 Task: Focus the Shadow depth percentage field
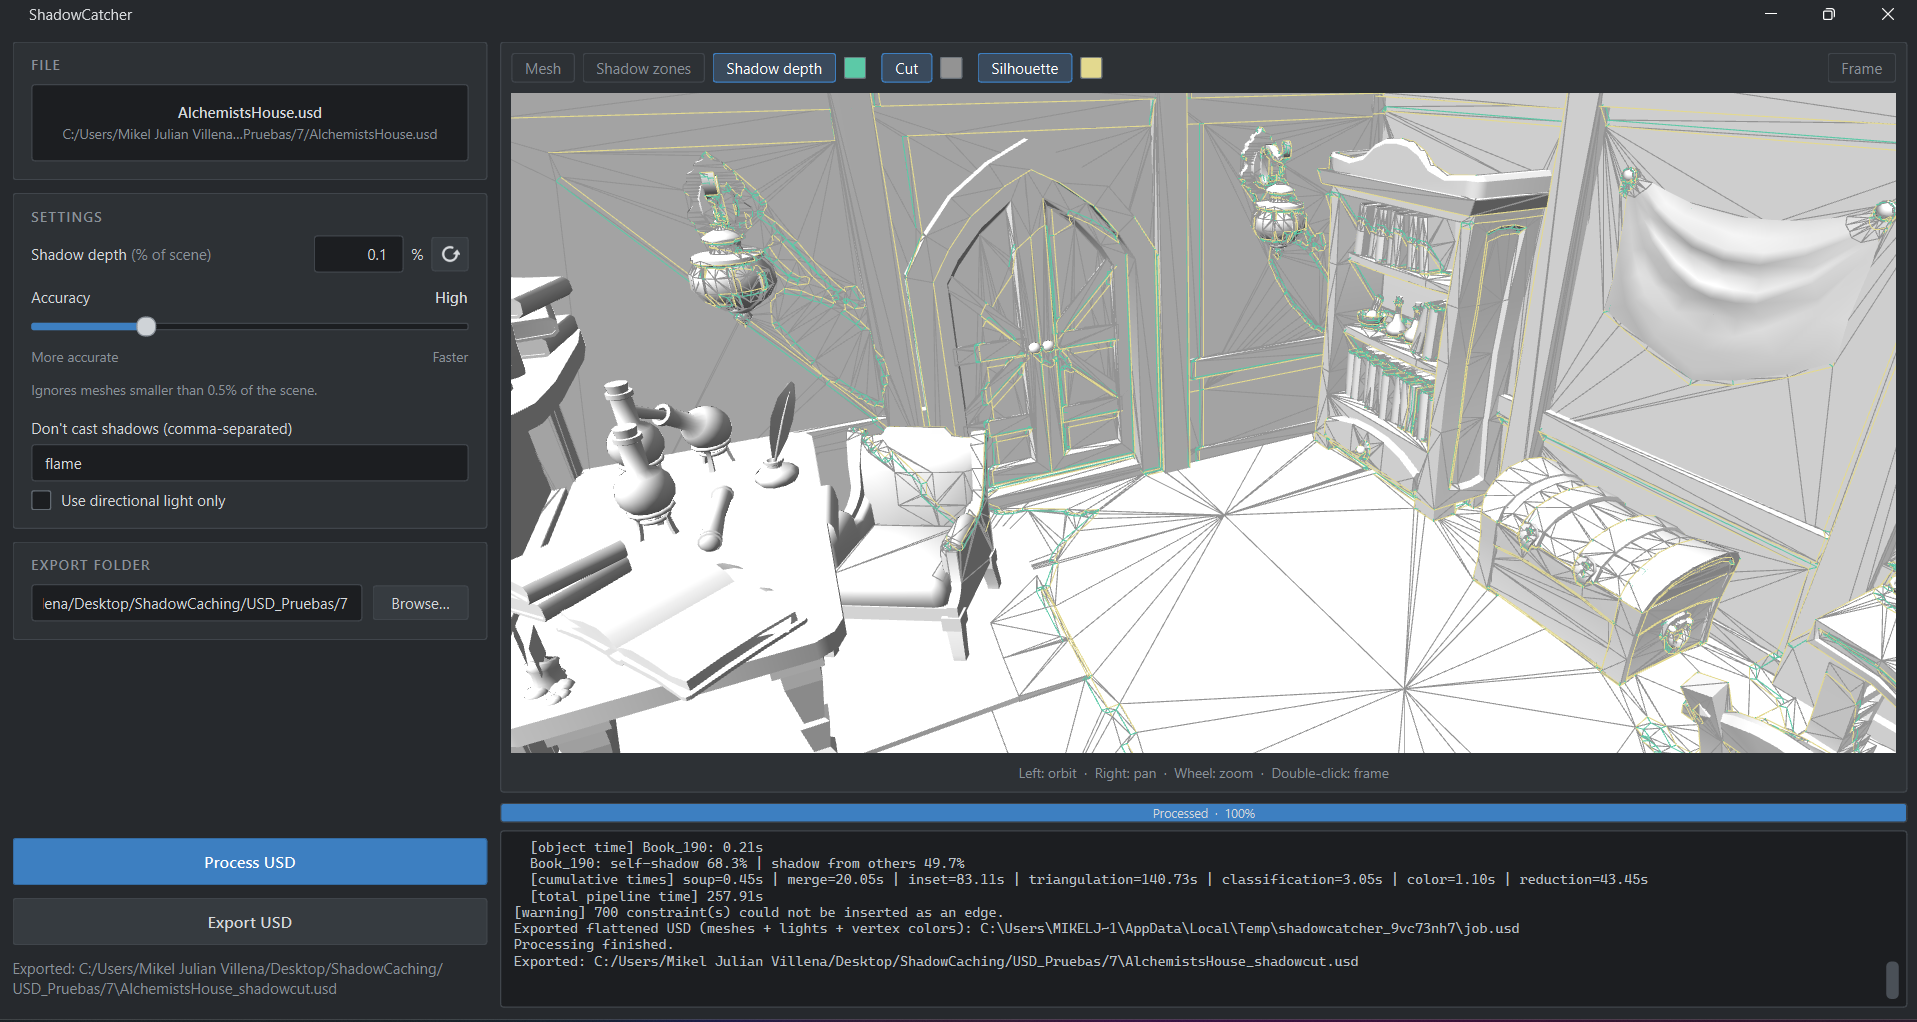[358, 254]
